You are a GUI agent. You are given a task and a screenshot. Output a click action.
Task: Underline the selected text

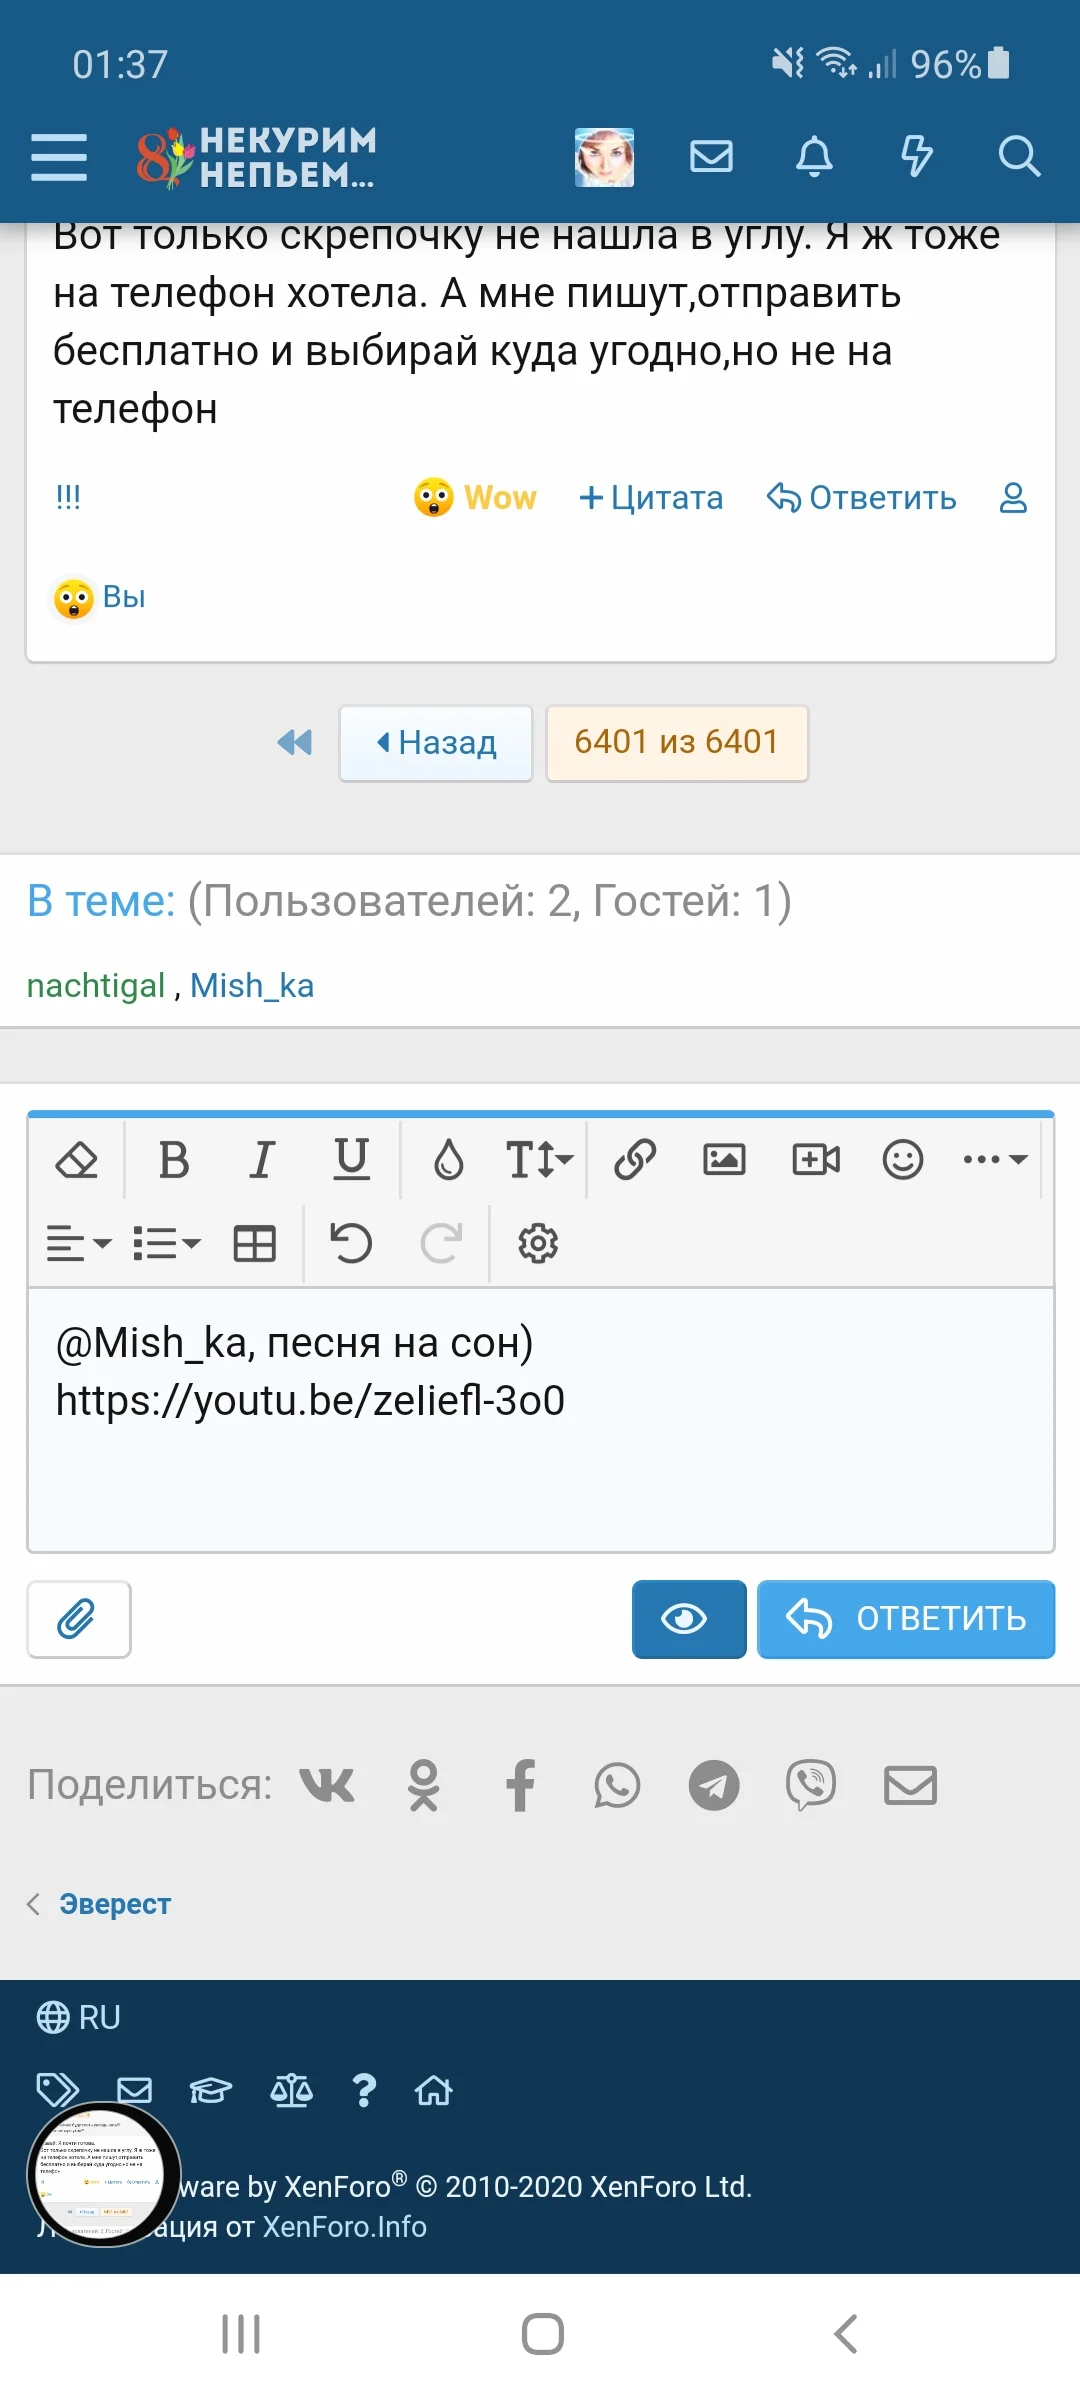tap(350, 1160)
